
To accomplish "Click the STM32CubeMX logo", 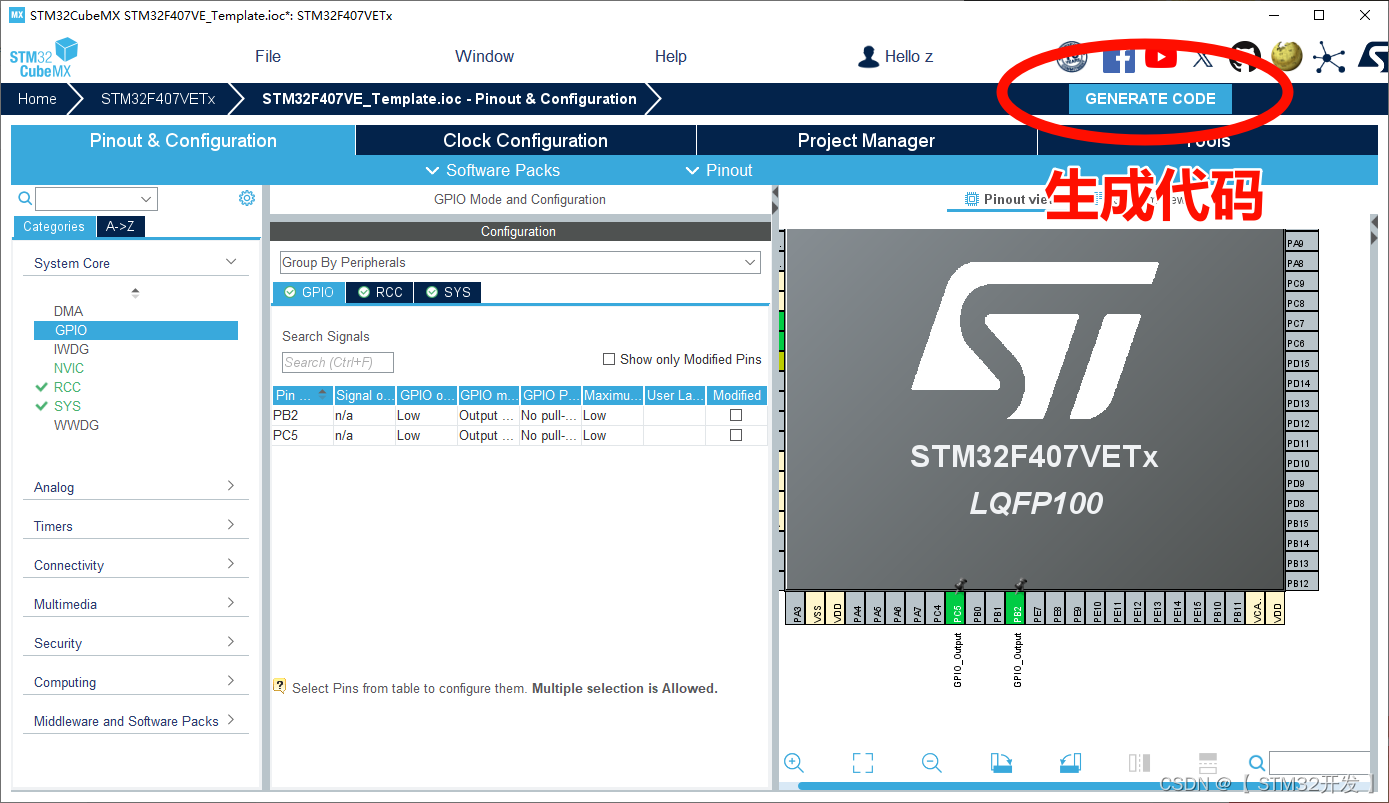I will click(44, 58).
